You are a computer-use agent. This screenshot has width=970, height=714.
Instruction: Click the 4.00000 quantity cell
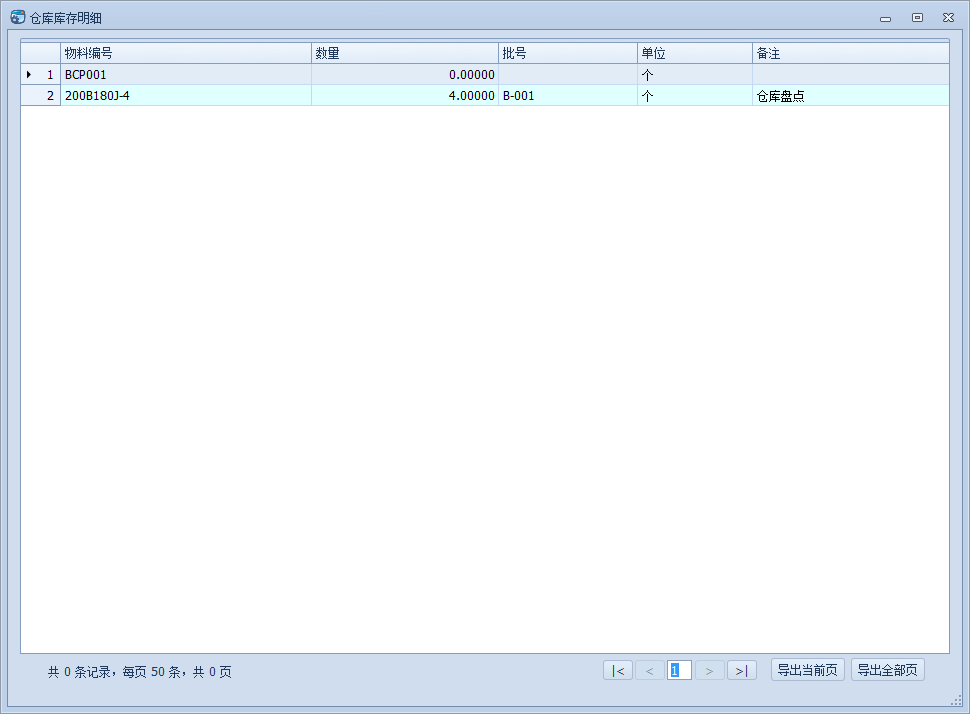pos(405,96)
